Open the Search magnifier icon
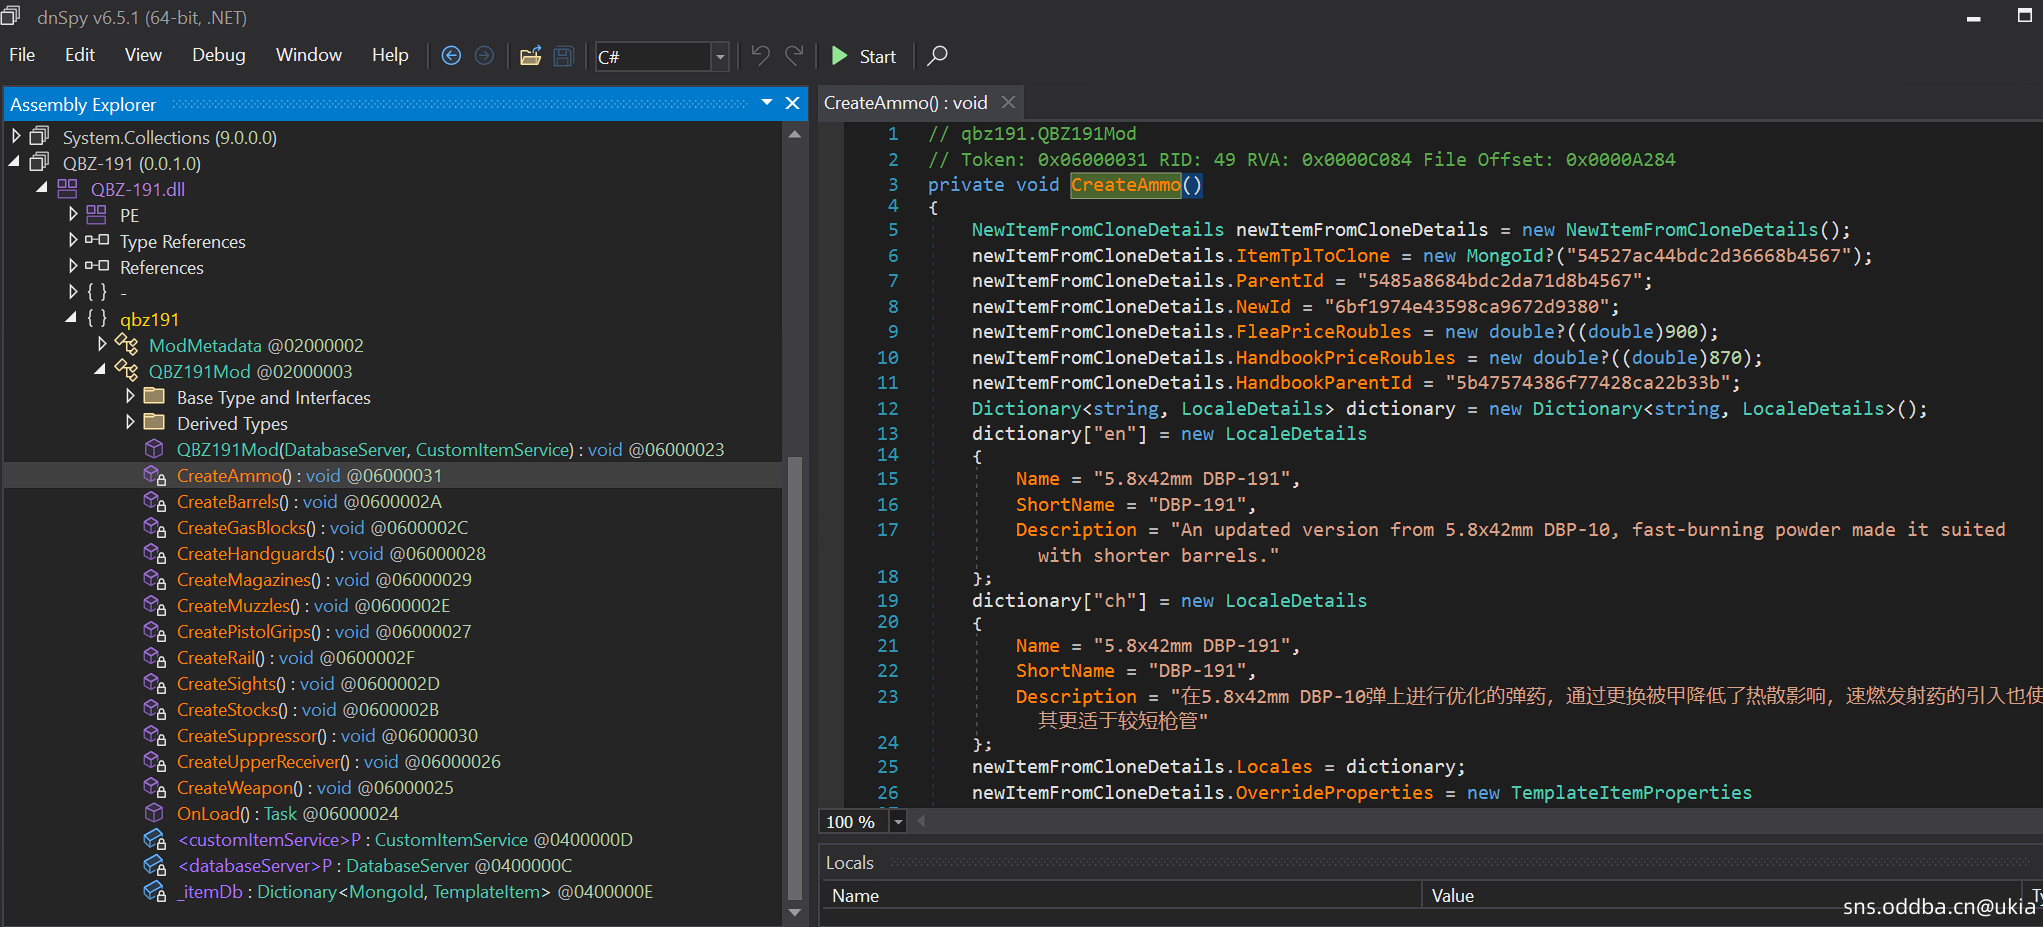This screenshot has height=927, width=2043. tap(937, 56)
